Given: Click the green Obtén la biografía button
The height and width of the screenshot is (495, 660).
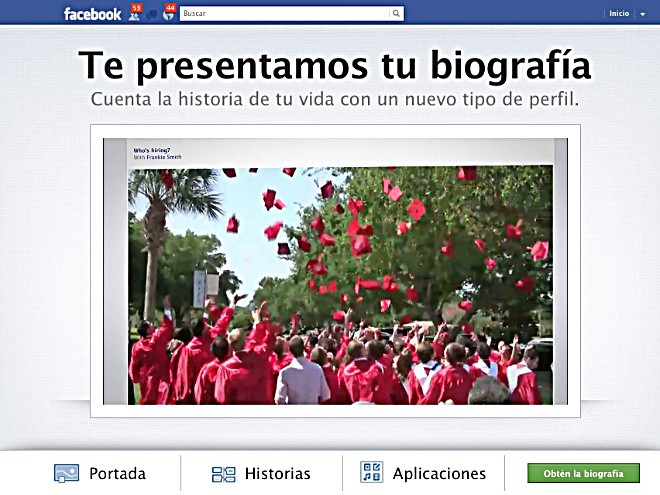Looking at the screenshot, I should (x=583, y=473).
